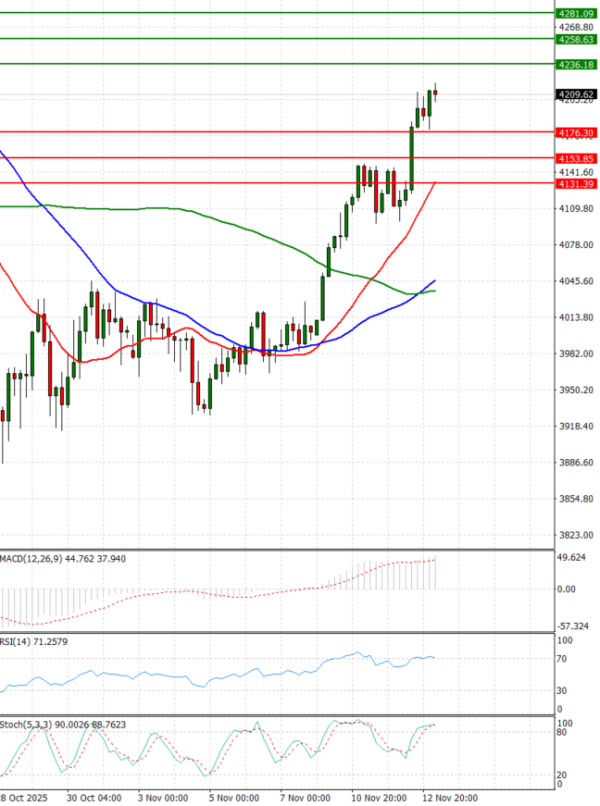Click the 4281.09 green resistance price label
This screenshot has height=806, width=600.
pyautogui.click(x=575, y=14)
